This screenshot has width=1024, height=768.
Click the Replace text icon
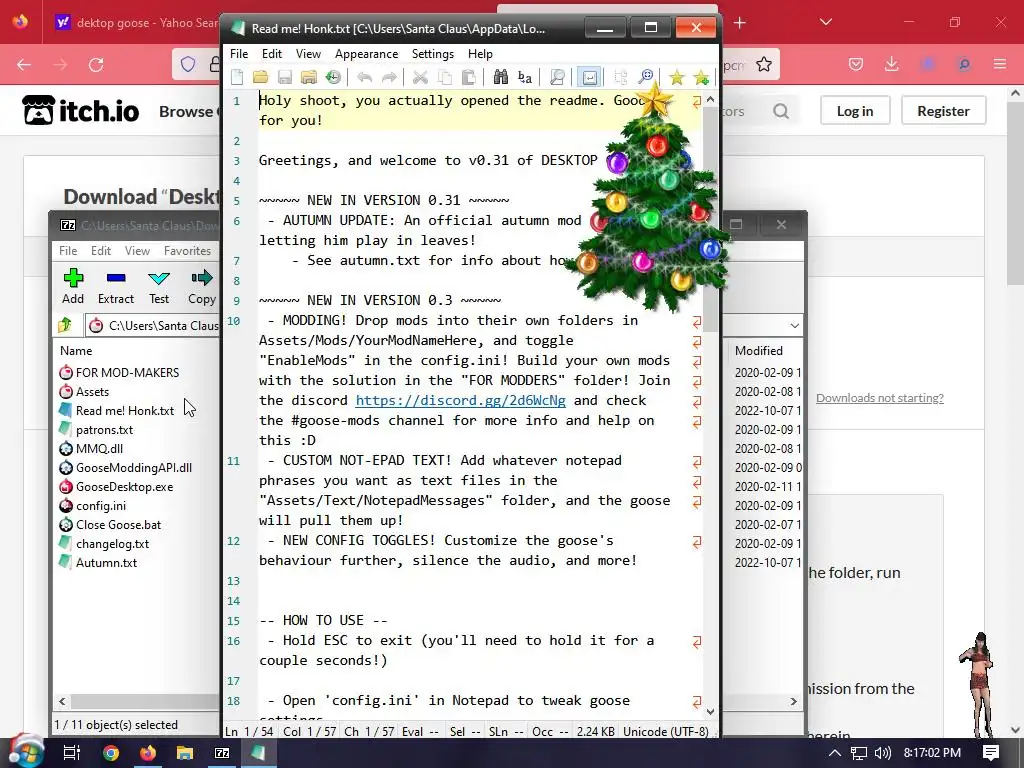[524, 78]
